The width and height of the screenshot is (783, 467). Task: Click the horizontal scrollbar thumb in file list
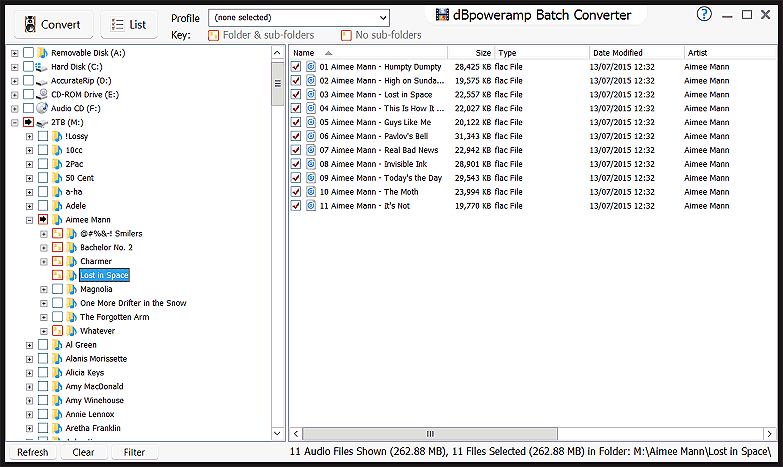point(430,434)
